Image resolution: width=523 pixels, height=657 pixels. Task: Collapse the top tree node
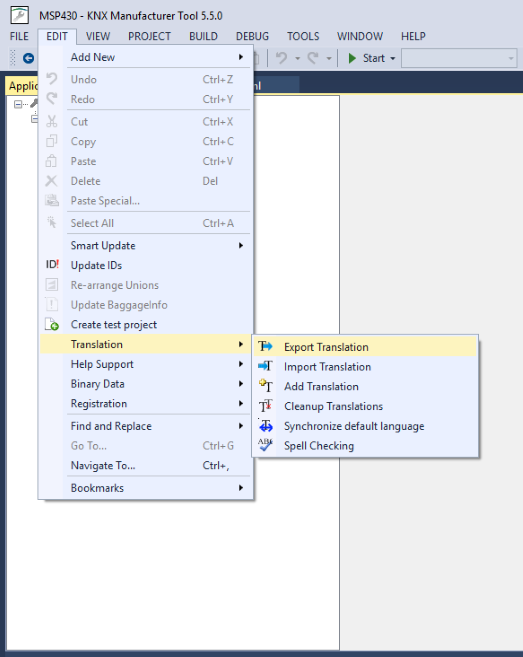coord(18,104)
